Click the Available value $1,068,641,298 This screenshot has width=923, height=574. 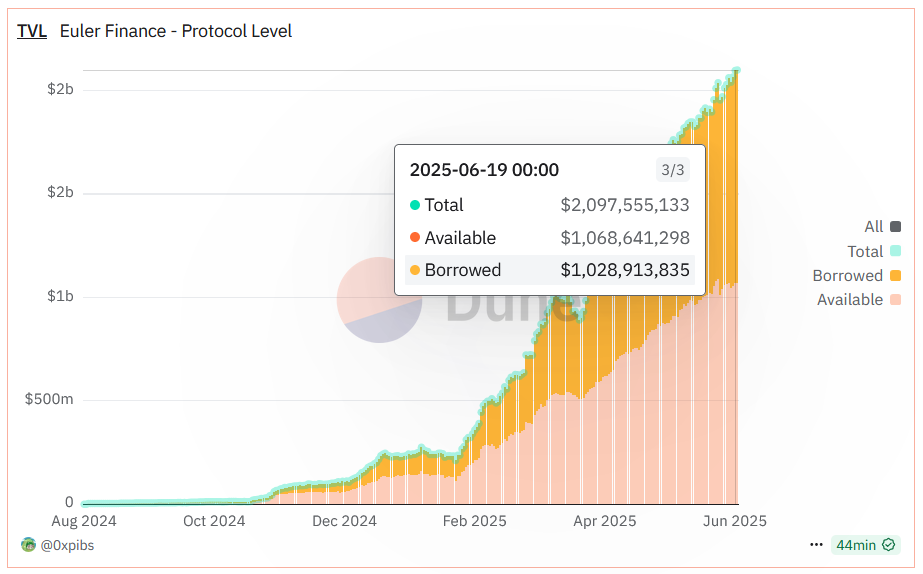click(x=625, y=238)
